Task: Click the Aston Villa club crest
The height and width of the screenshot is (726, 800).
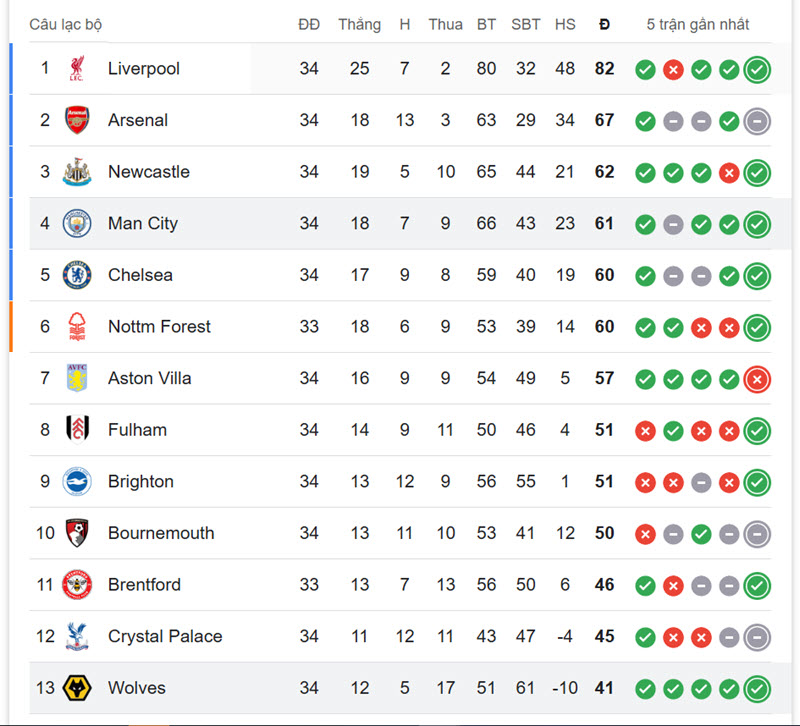Action: click(77, 378)
